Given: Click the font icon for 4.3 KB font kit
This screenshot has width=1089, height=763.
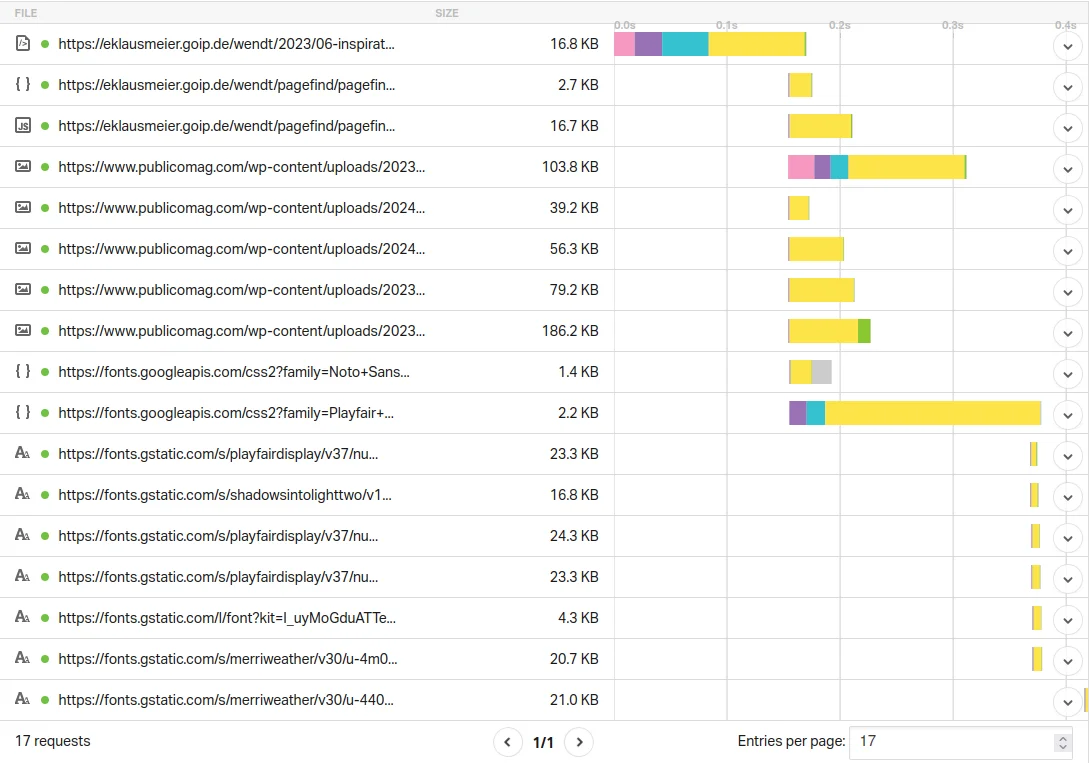Looking at the screenshot, I should 23,618.
